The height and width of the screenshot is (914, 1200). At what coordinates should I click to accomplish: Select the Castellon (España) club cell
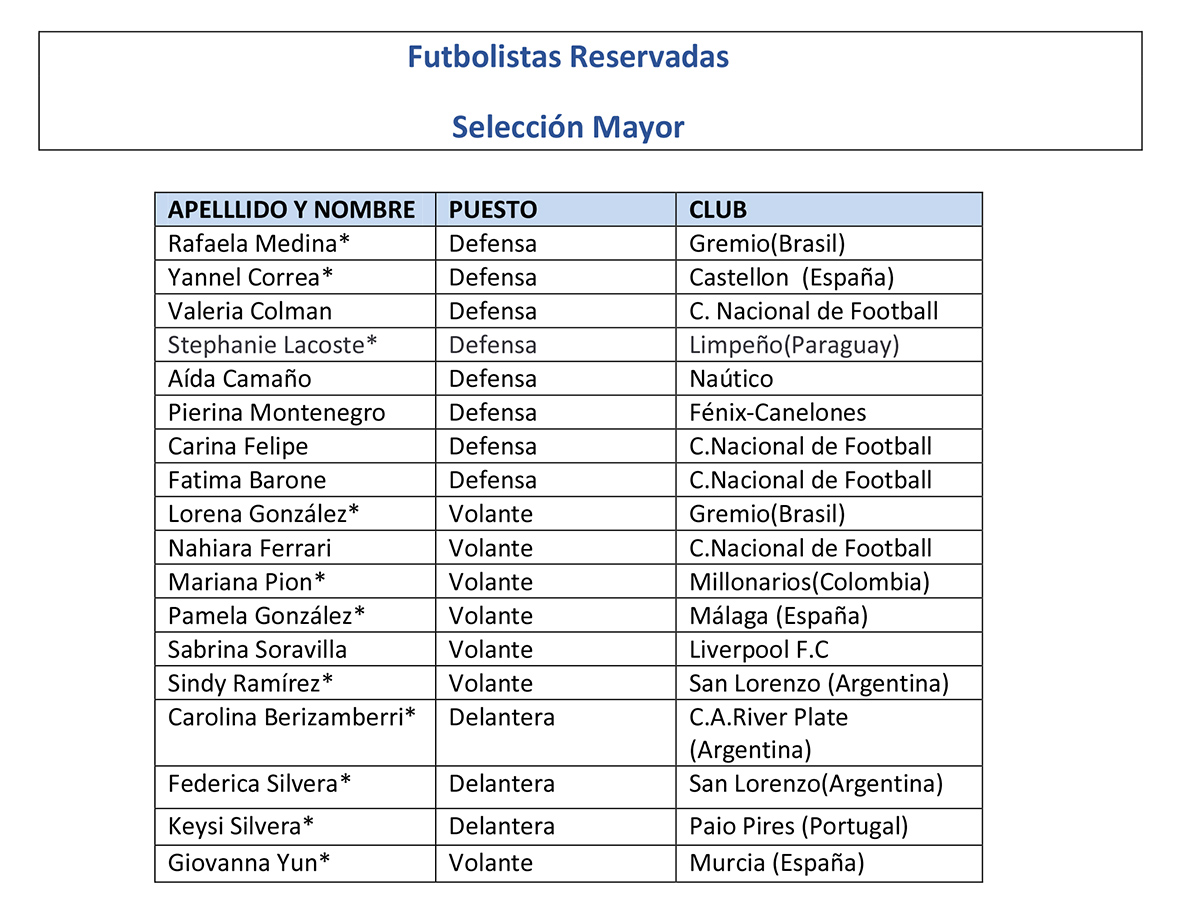click(829, 277)
